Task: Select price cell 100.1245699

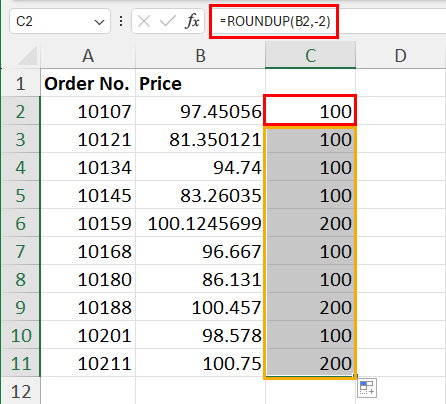Action: (x=200, y=223)
